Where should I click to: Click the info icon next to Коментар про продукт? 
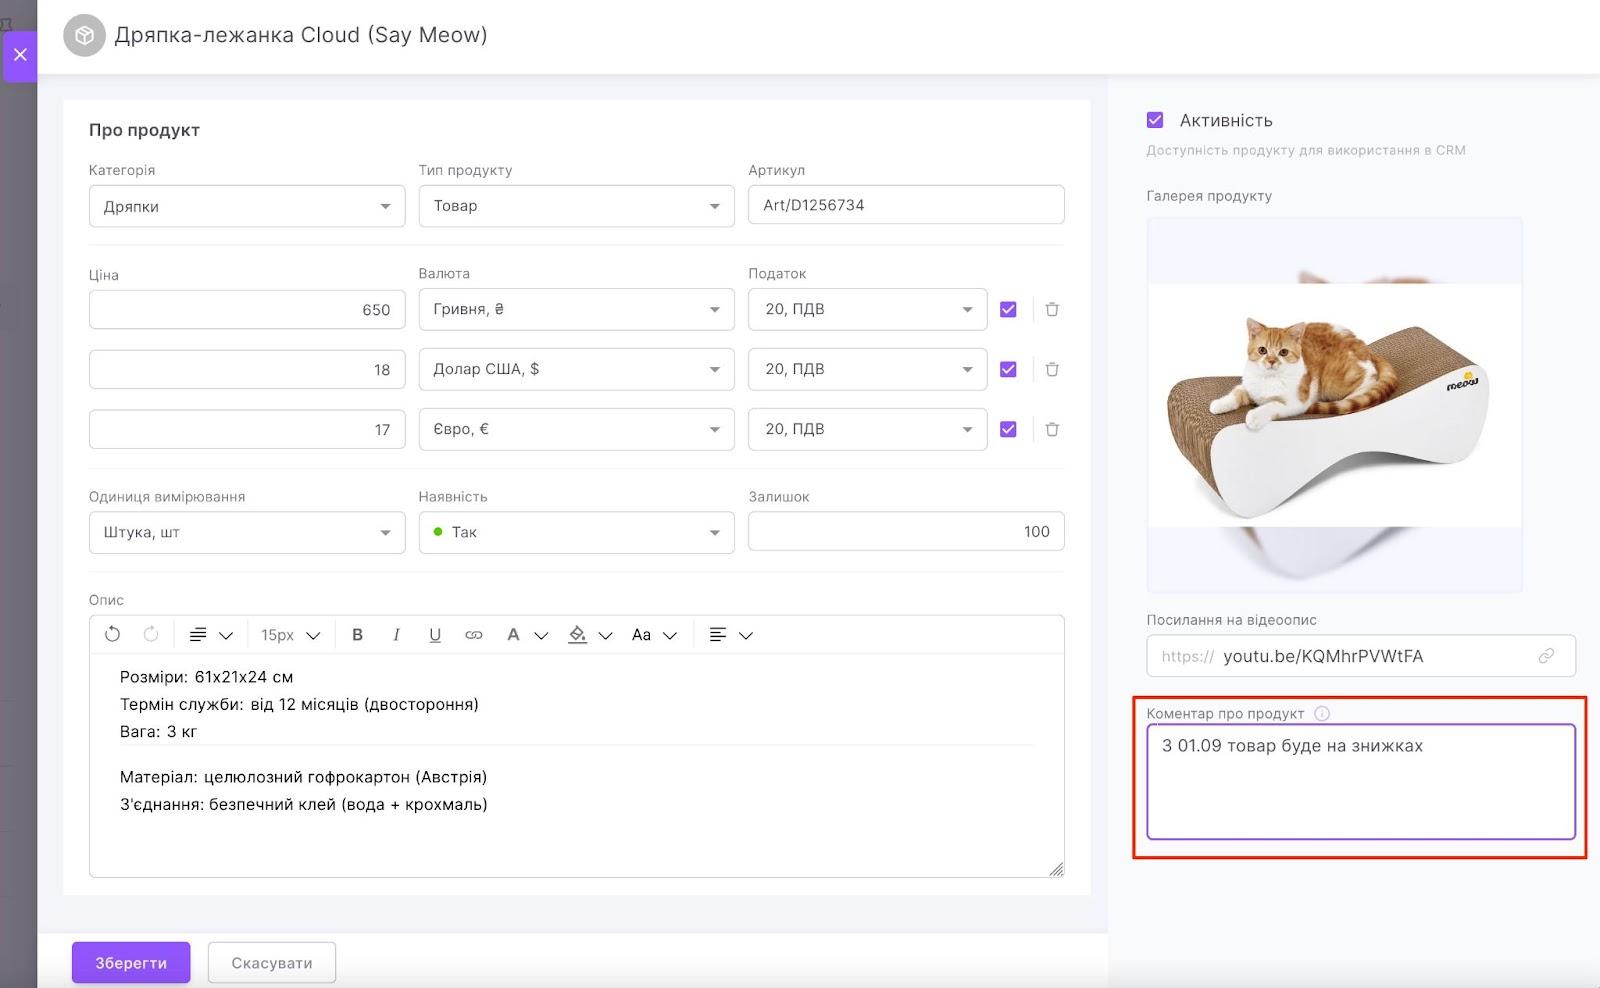(1322, 713)
